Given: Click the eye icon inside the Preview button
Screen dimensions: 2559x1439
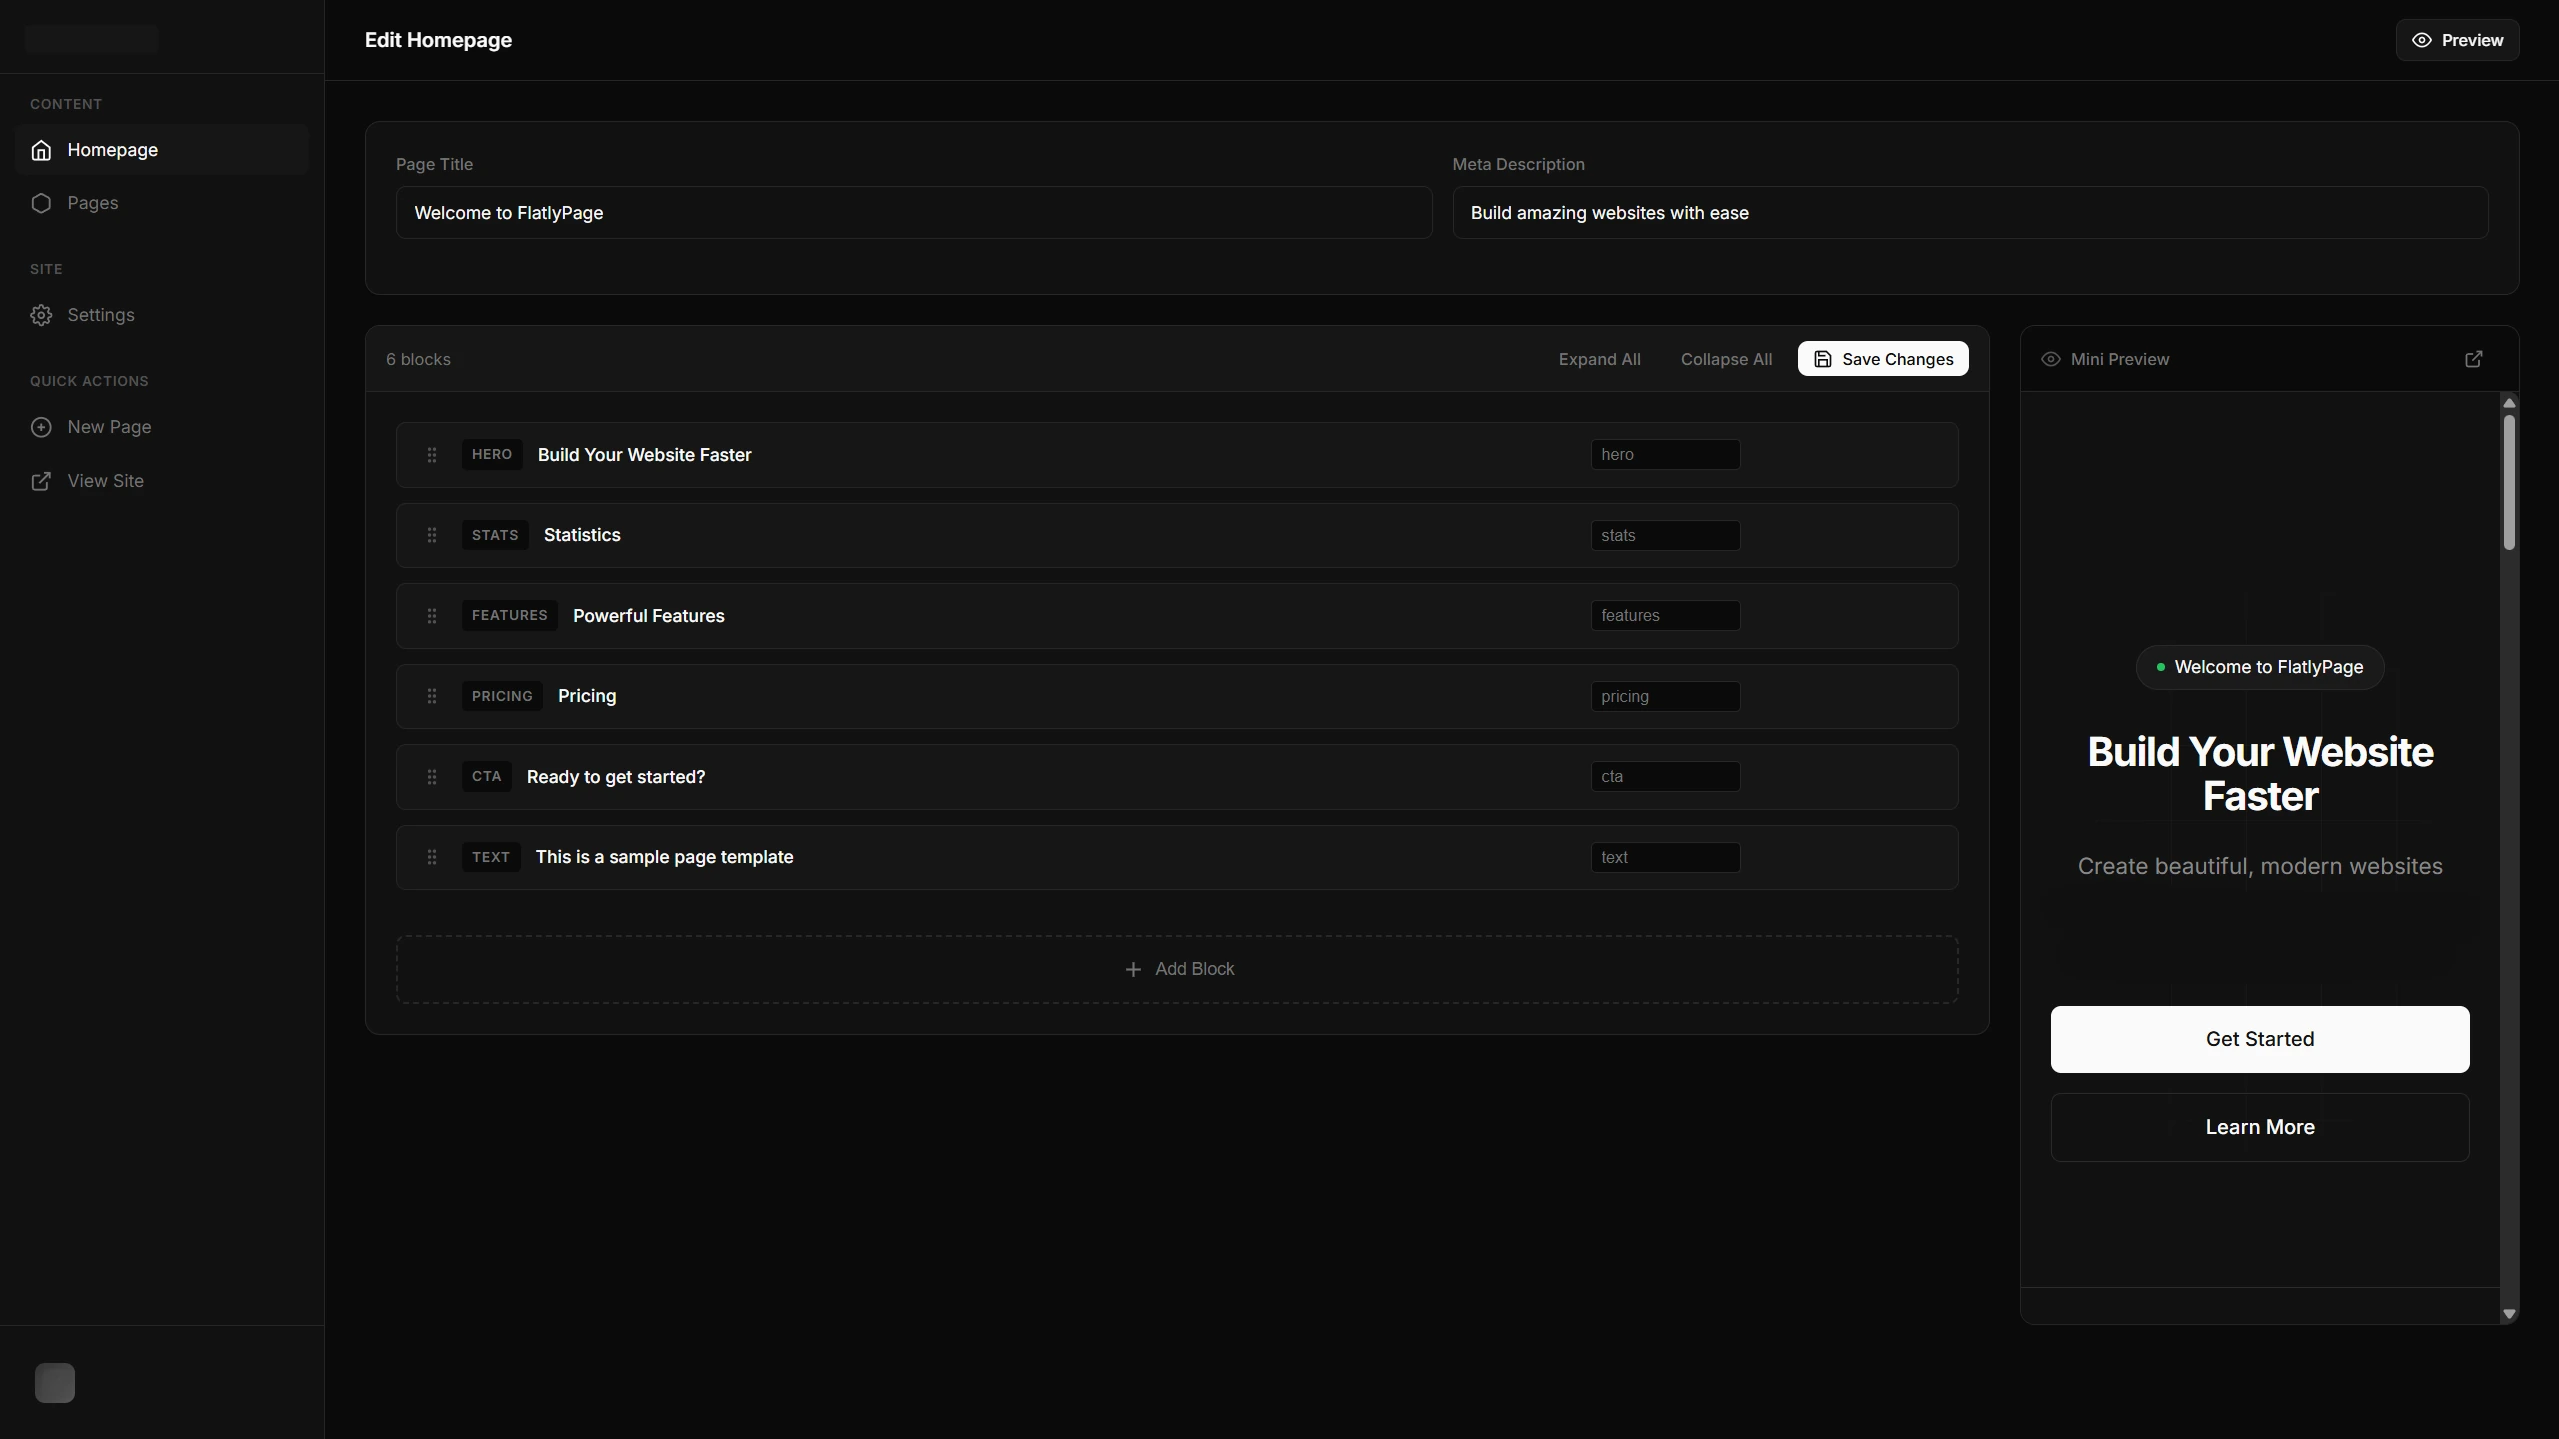Looking at the screenshot, I should pos(2422,40).
